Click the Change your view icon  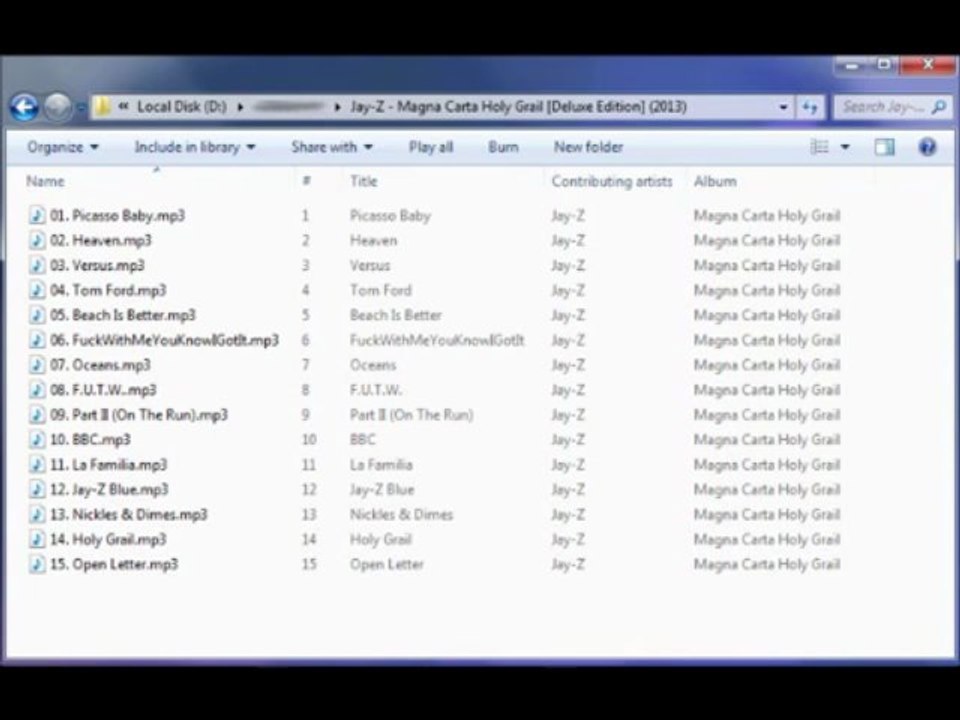(x=820, y=147)
